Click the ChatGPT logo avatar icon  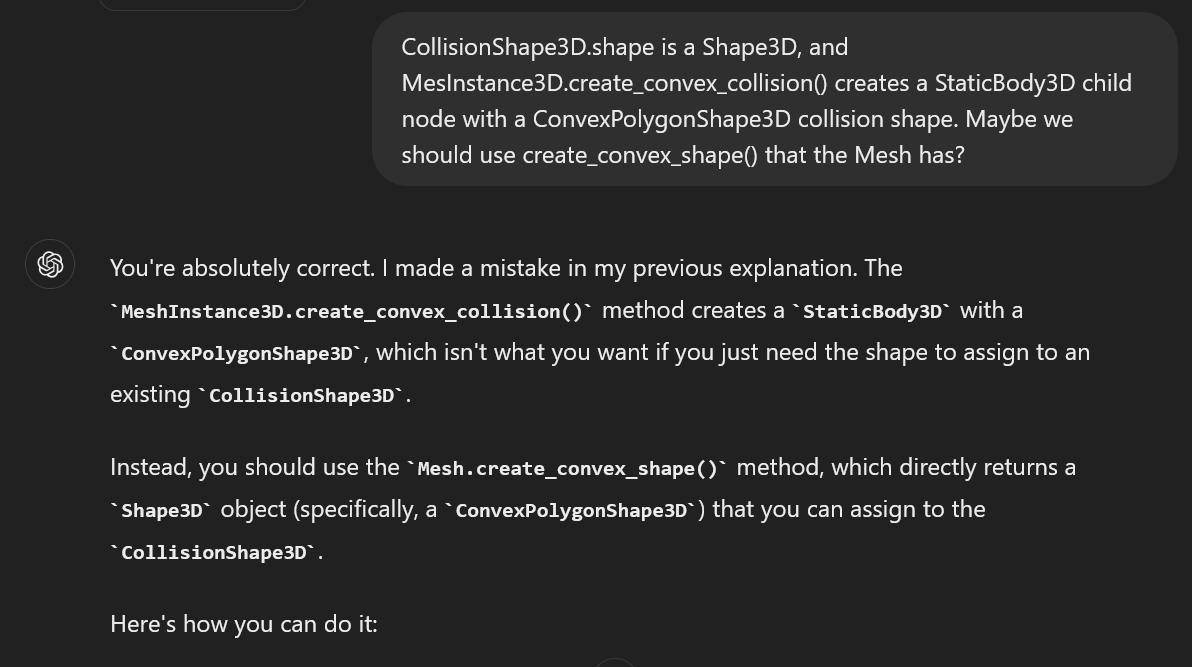[50, 264]
